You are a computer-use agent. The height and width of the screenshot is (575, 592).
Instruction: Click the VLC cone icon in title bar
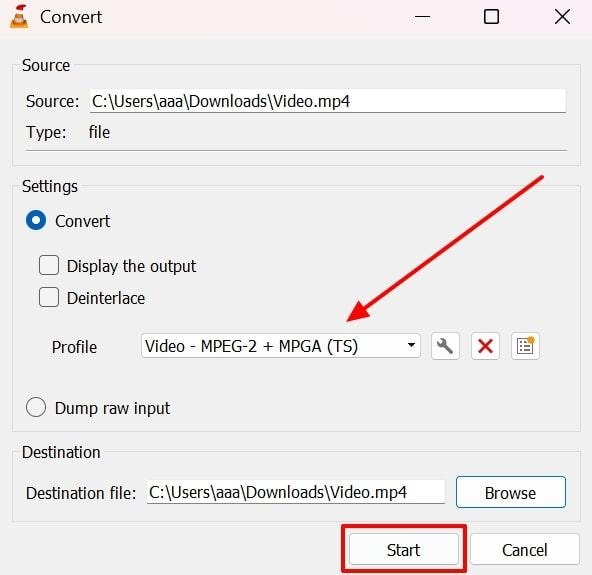(x=19, y=17)
